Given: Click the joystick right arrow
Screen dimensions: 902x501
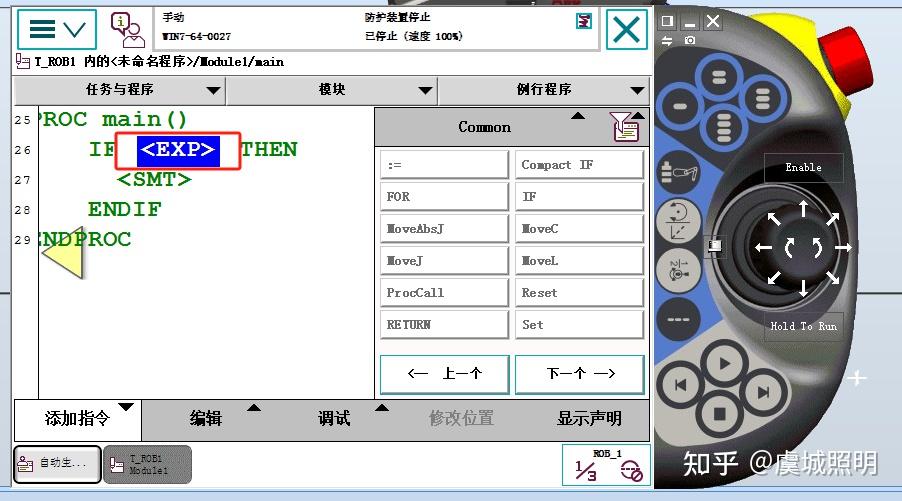Looking at the screenshot, I should 843,248.
